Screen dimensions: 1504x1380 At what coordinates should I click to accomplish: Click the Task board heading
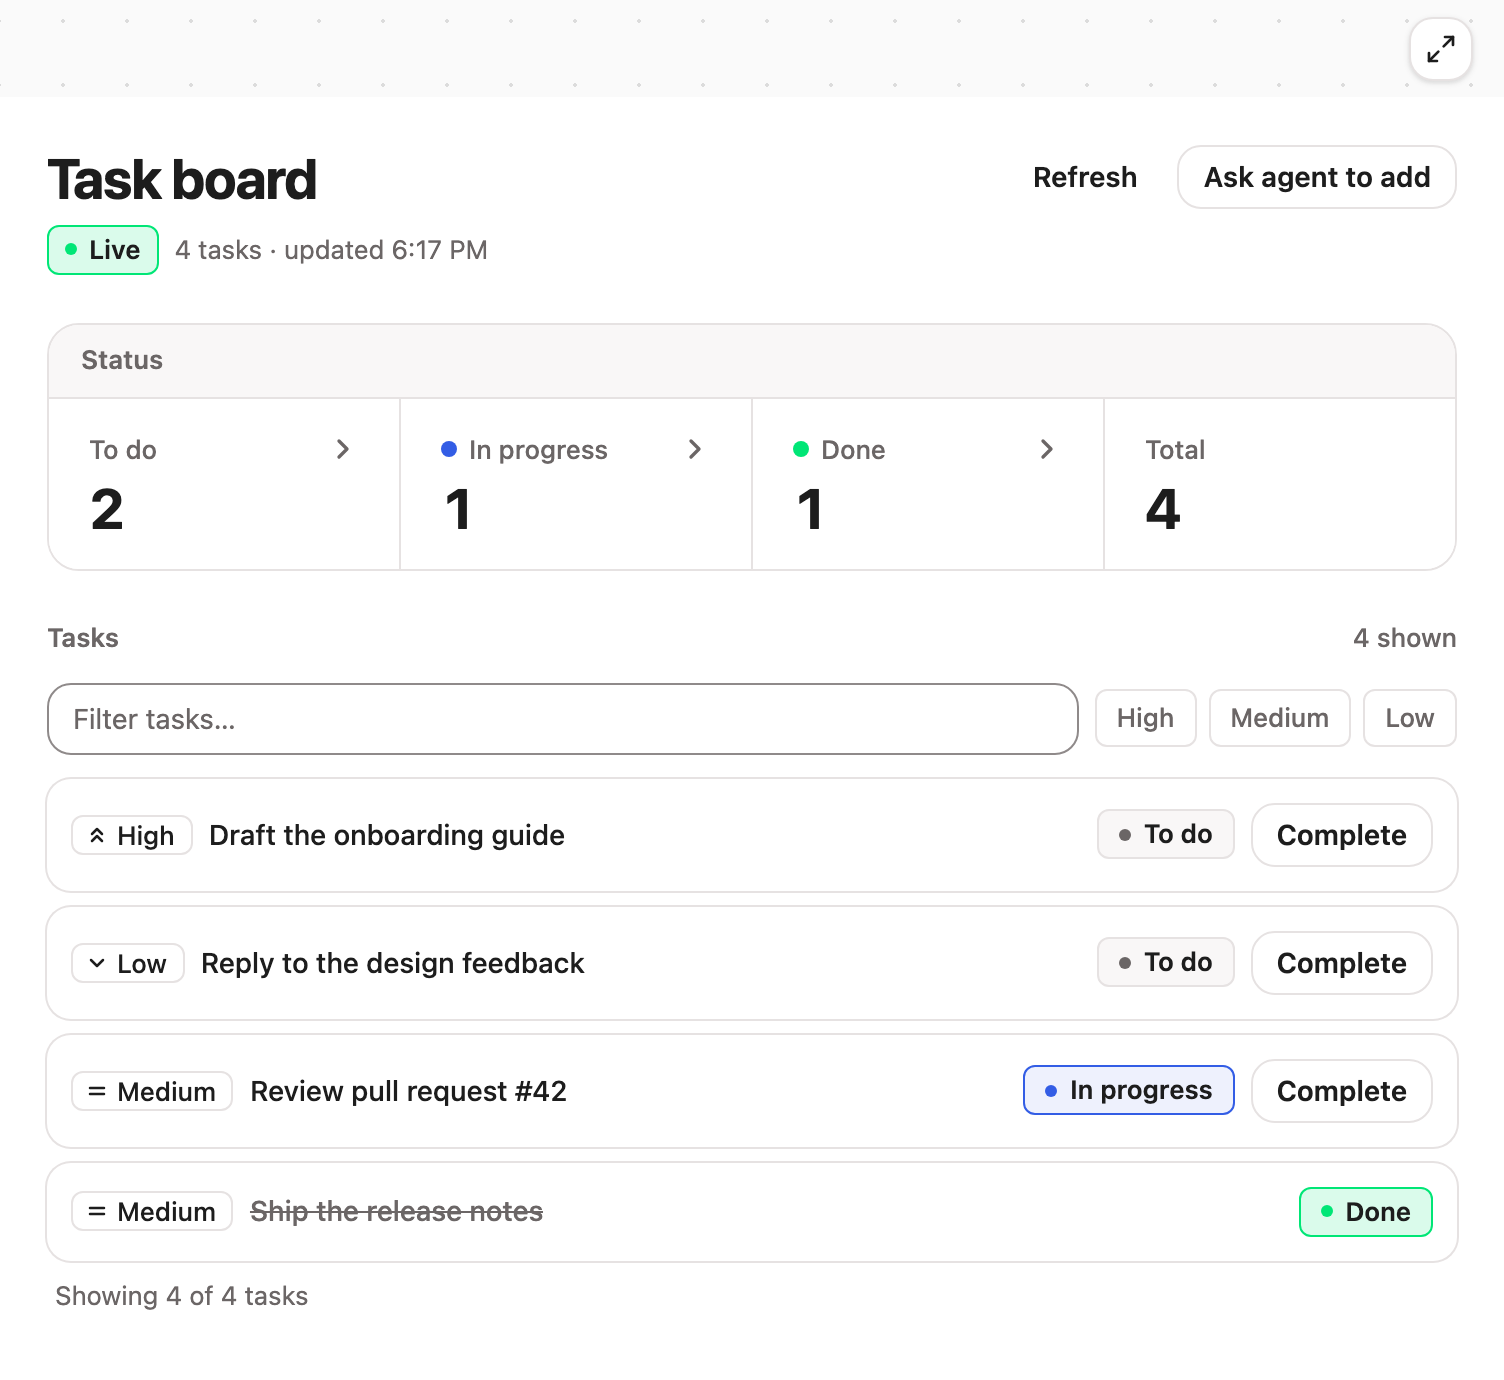[182, 180]
